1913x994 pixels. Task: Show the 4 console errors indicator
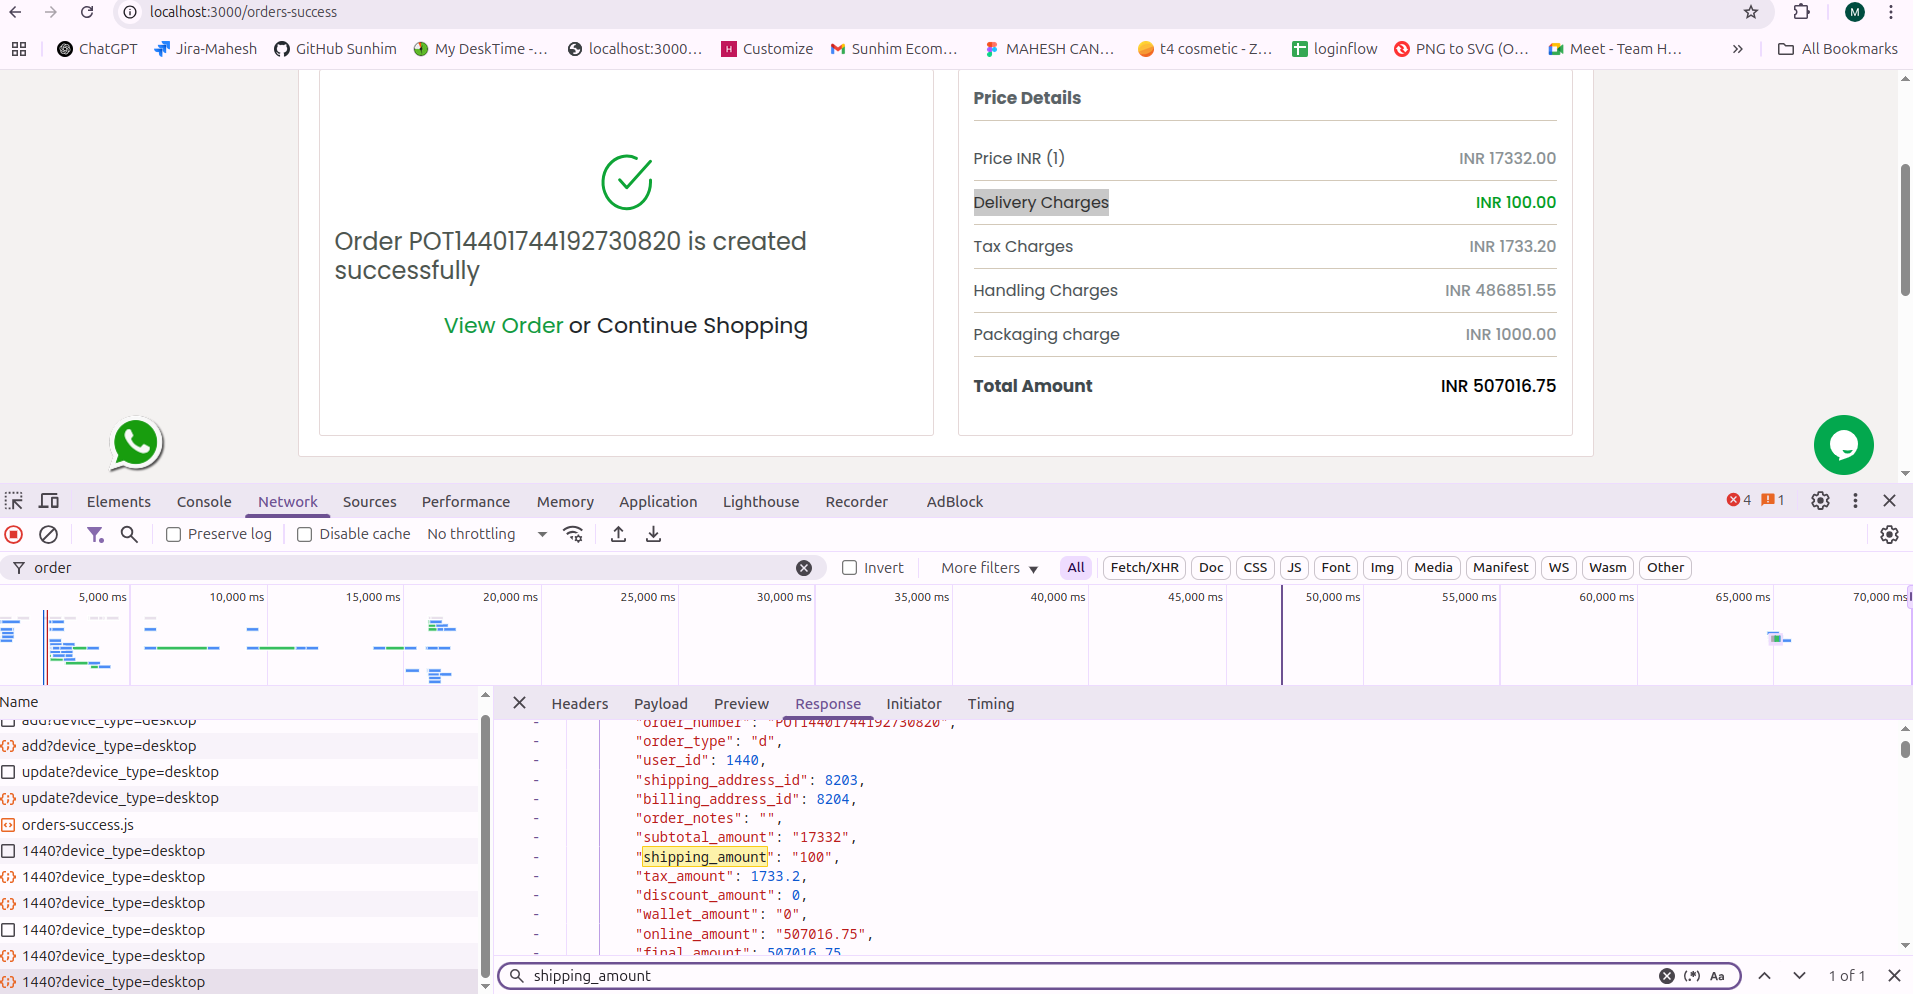[x=1738, y=500]
